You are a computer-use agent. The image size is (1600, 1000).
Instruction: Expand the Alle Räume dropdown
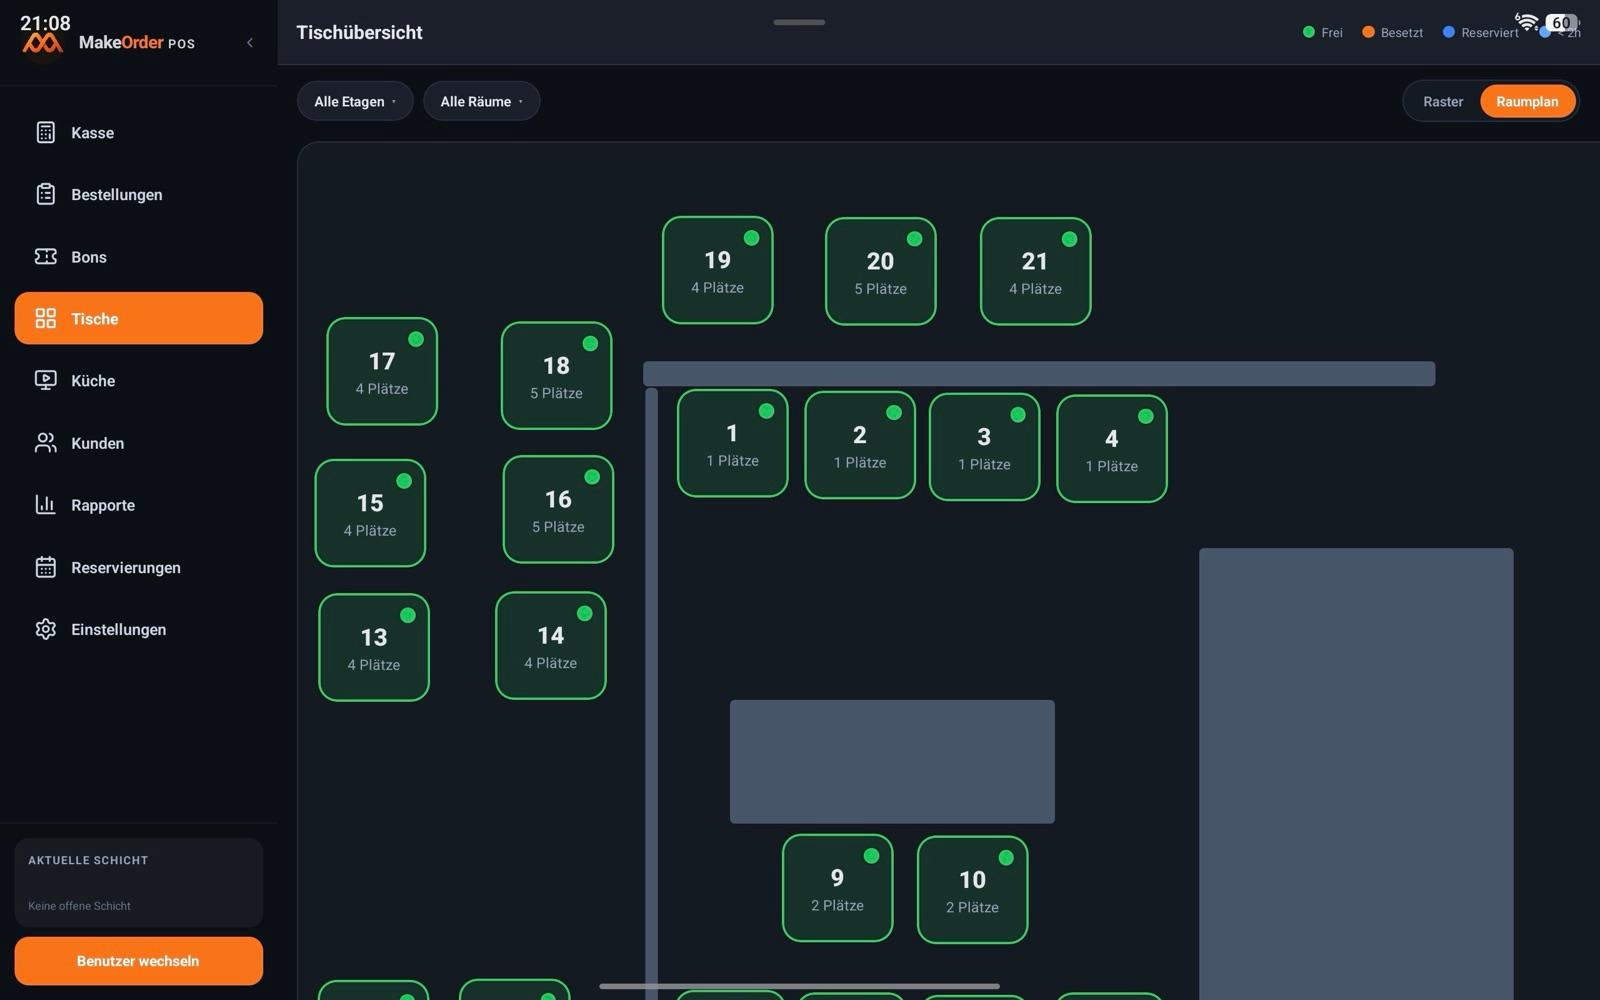(x=481, y=101)
